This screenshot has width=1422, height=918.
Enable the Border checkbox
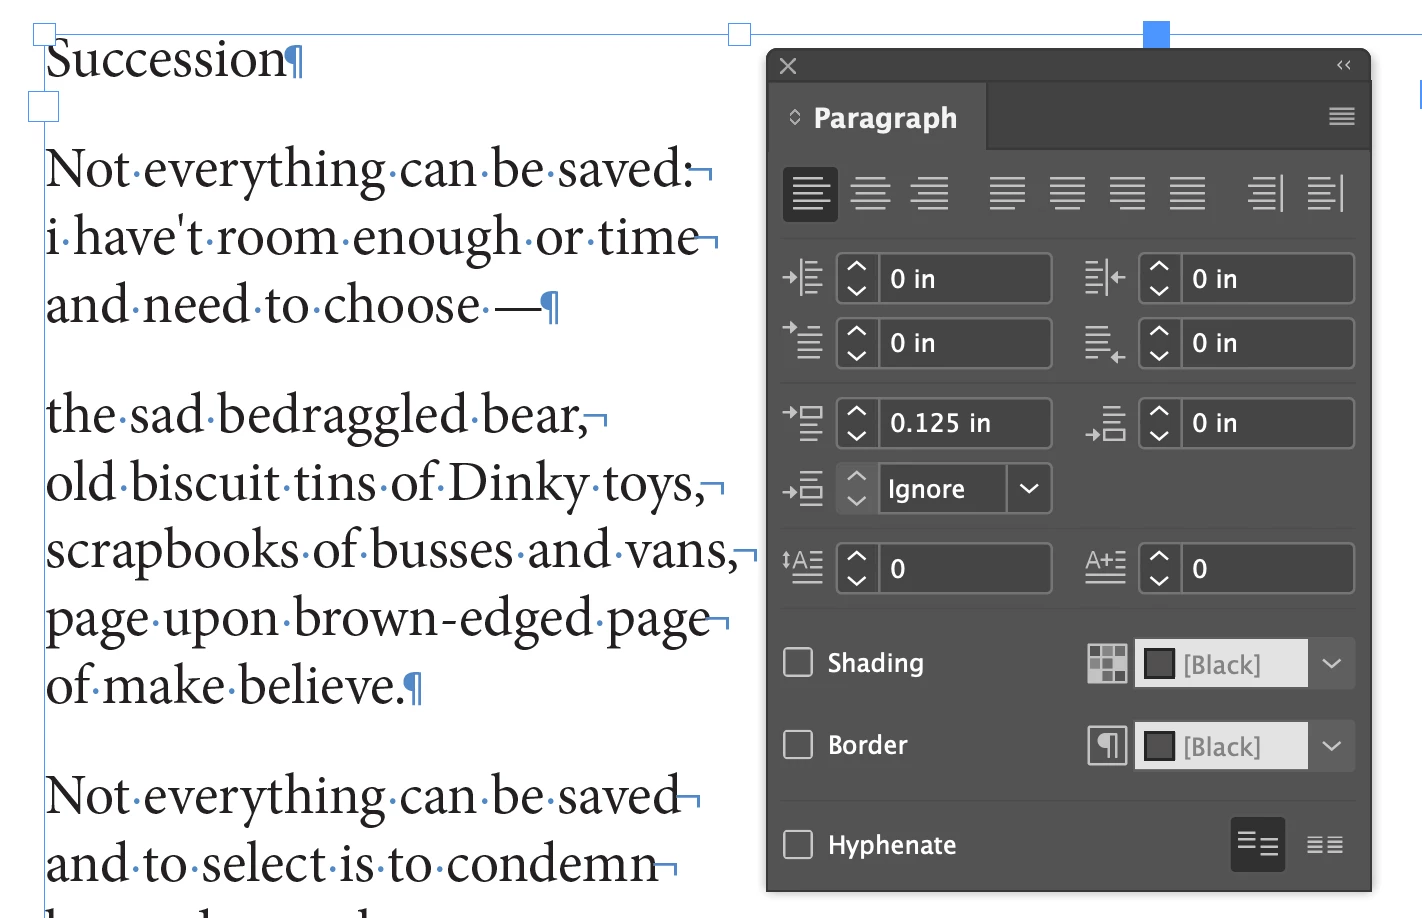coord(798,744)
